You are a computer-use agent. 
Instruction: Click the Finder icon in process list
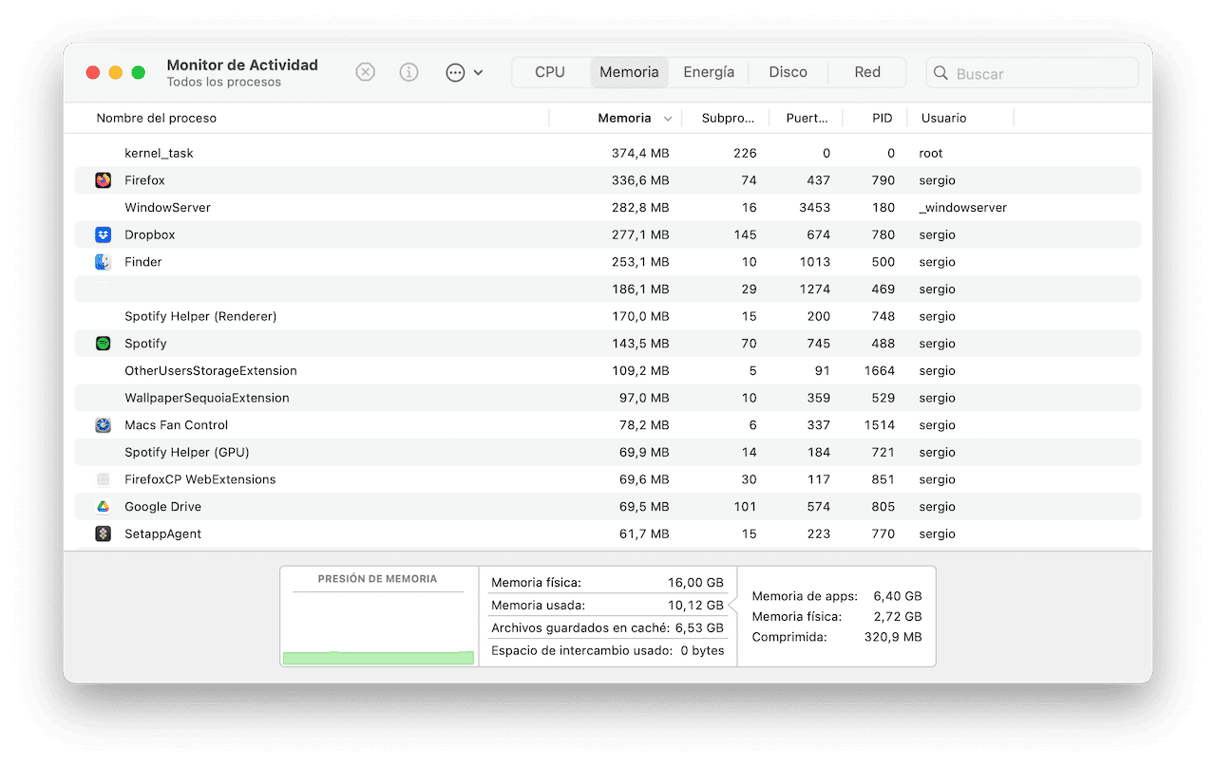coord(103,262)
